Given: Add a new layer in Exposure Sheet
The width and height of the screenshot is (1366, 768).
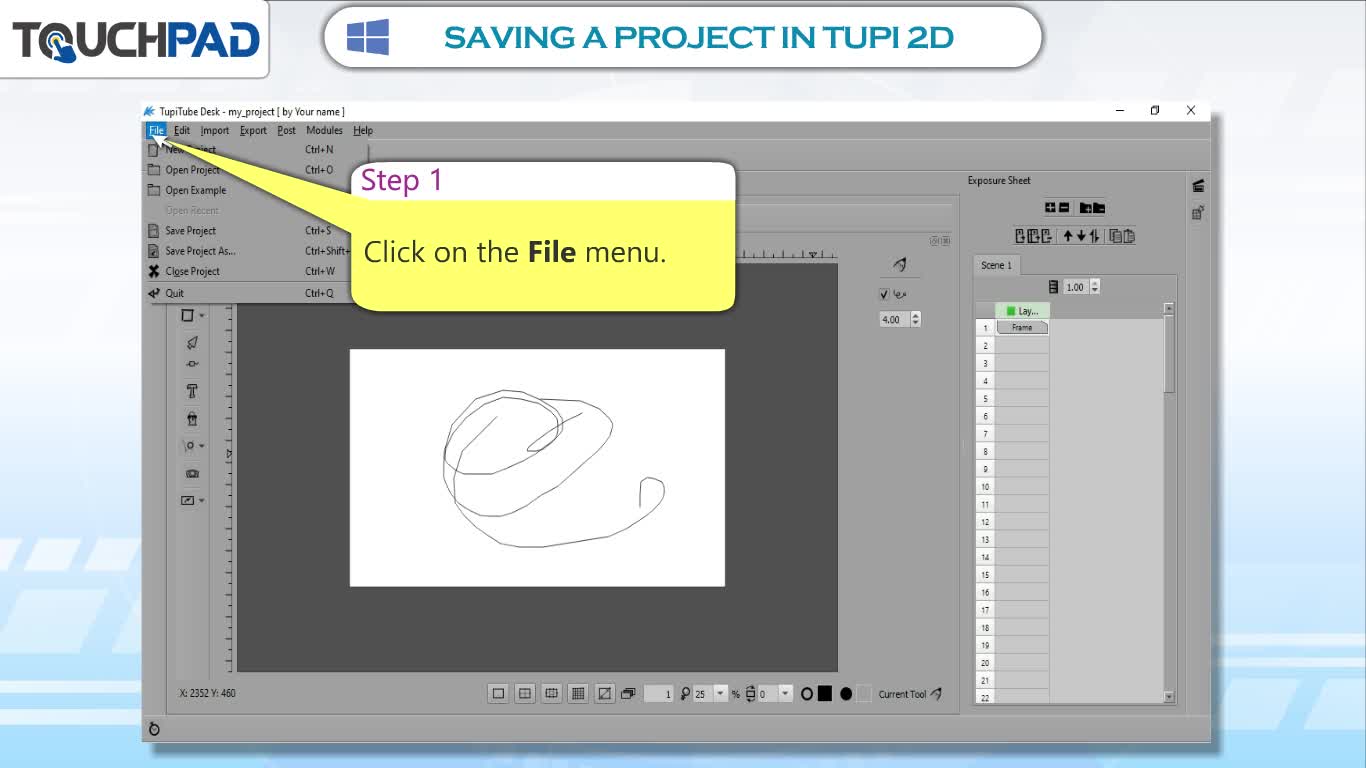Looking at the screenshot, I should (1051, 208).
